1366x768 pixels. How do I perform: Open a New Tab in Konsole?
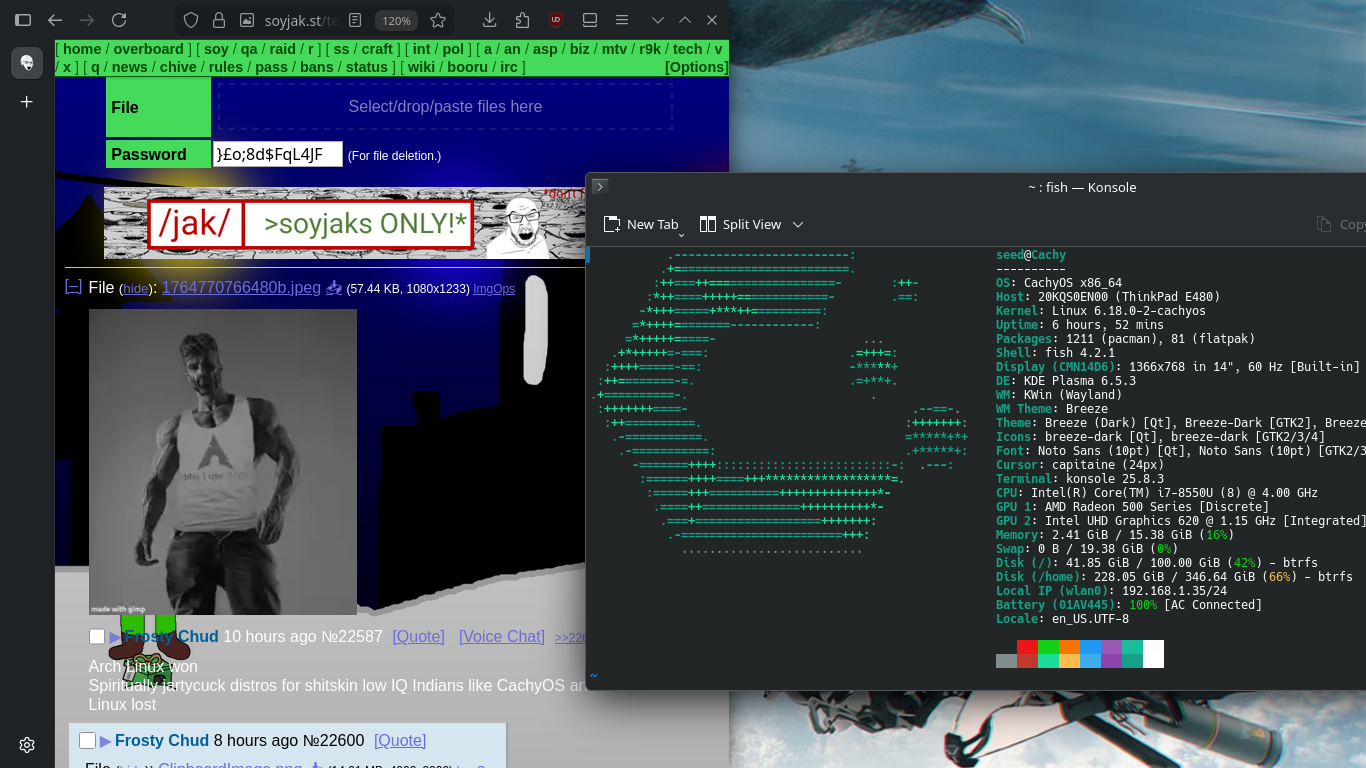coord(641,225)
